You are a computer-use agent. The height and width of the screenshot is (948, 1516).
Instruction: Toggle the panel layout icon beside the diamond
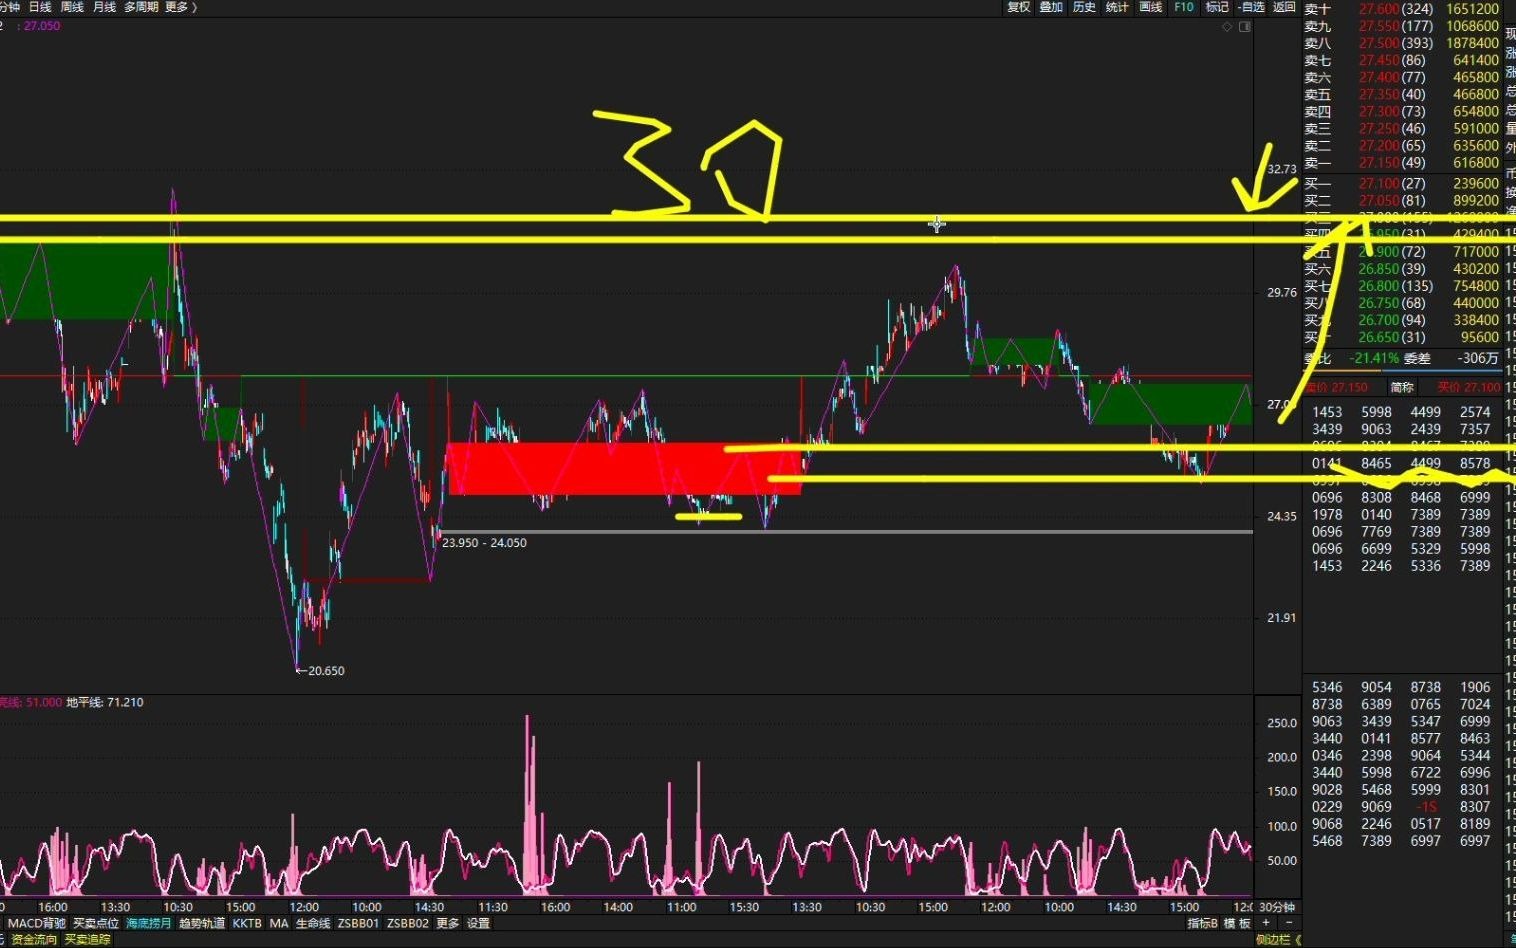(x=1245, y=27)
